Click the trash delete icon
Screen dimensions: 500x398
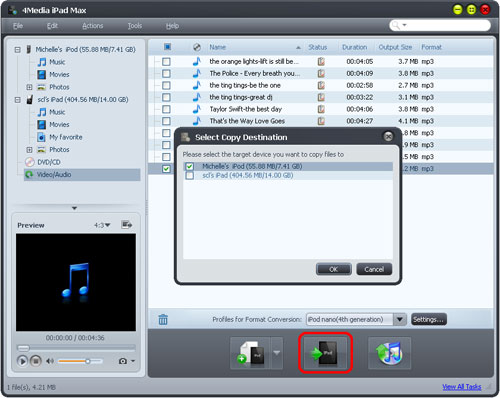pyautogui.click(x=163, y=319)
